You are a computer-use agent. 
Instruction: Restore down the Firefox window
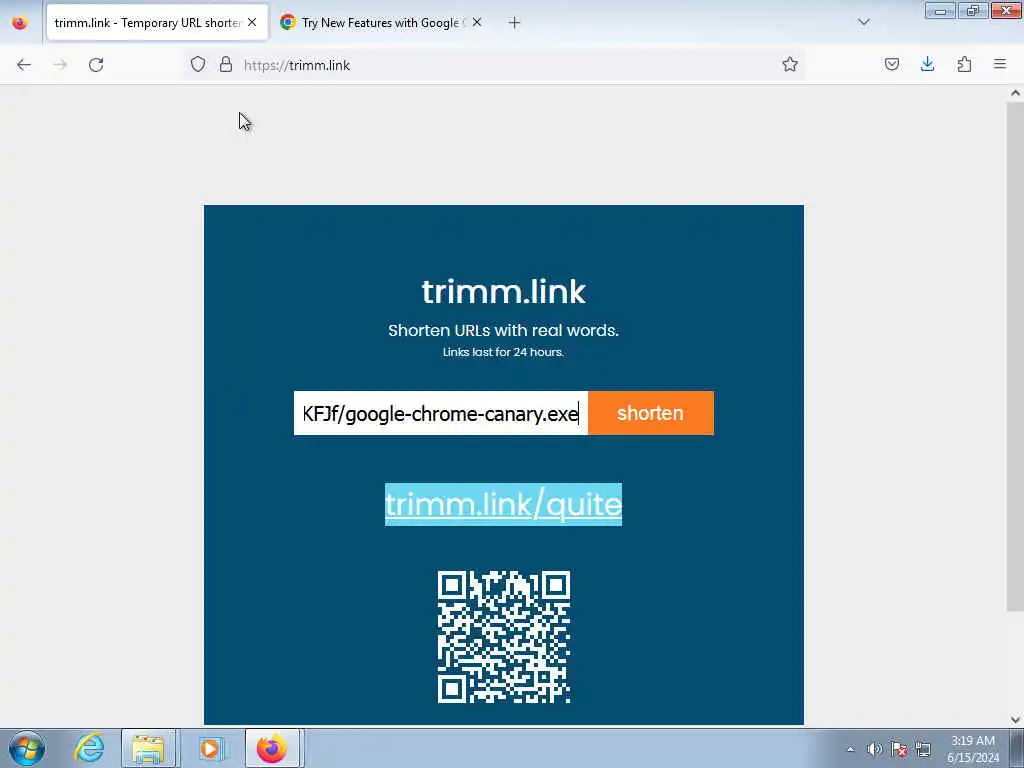(x=972, y=10)
